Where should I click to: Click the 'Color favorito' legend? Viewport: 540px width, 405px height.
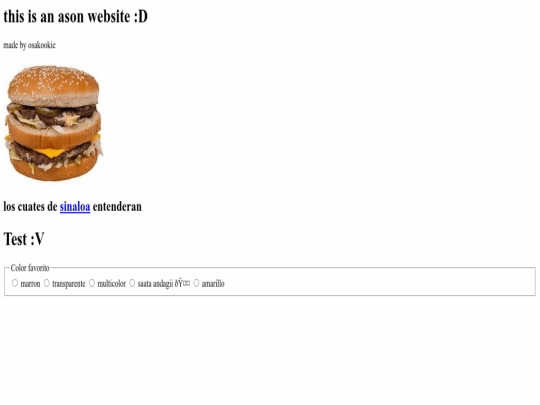tap(30, 268)
